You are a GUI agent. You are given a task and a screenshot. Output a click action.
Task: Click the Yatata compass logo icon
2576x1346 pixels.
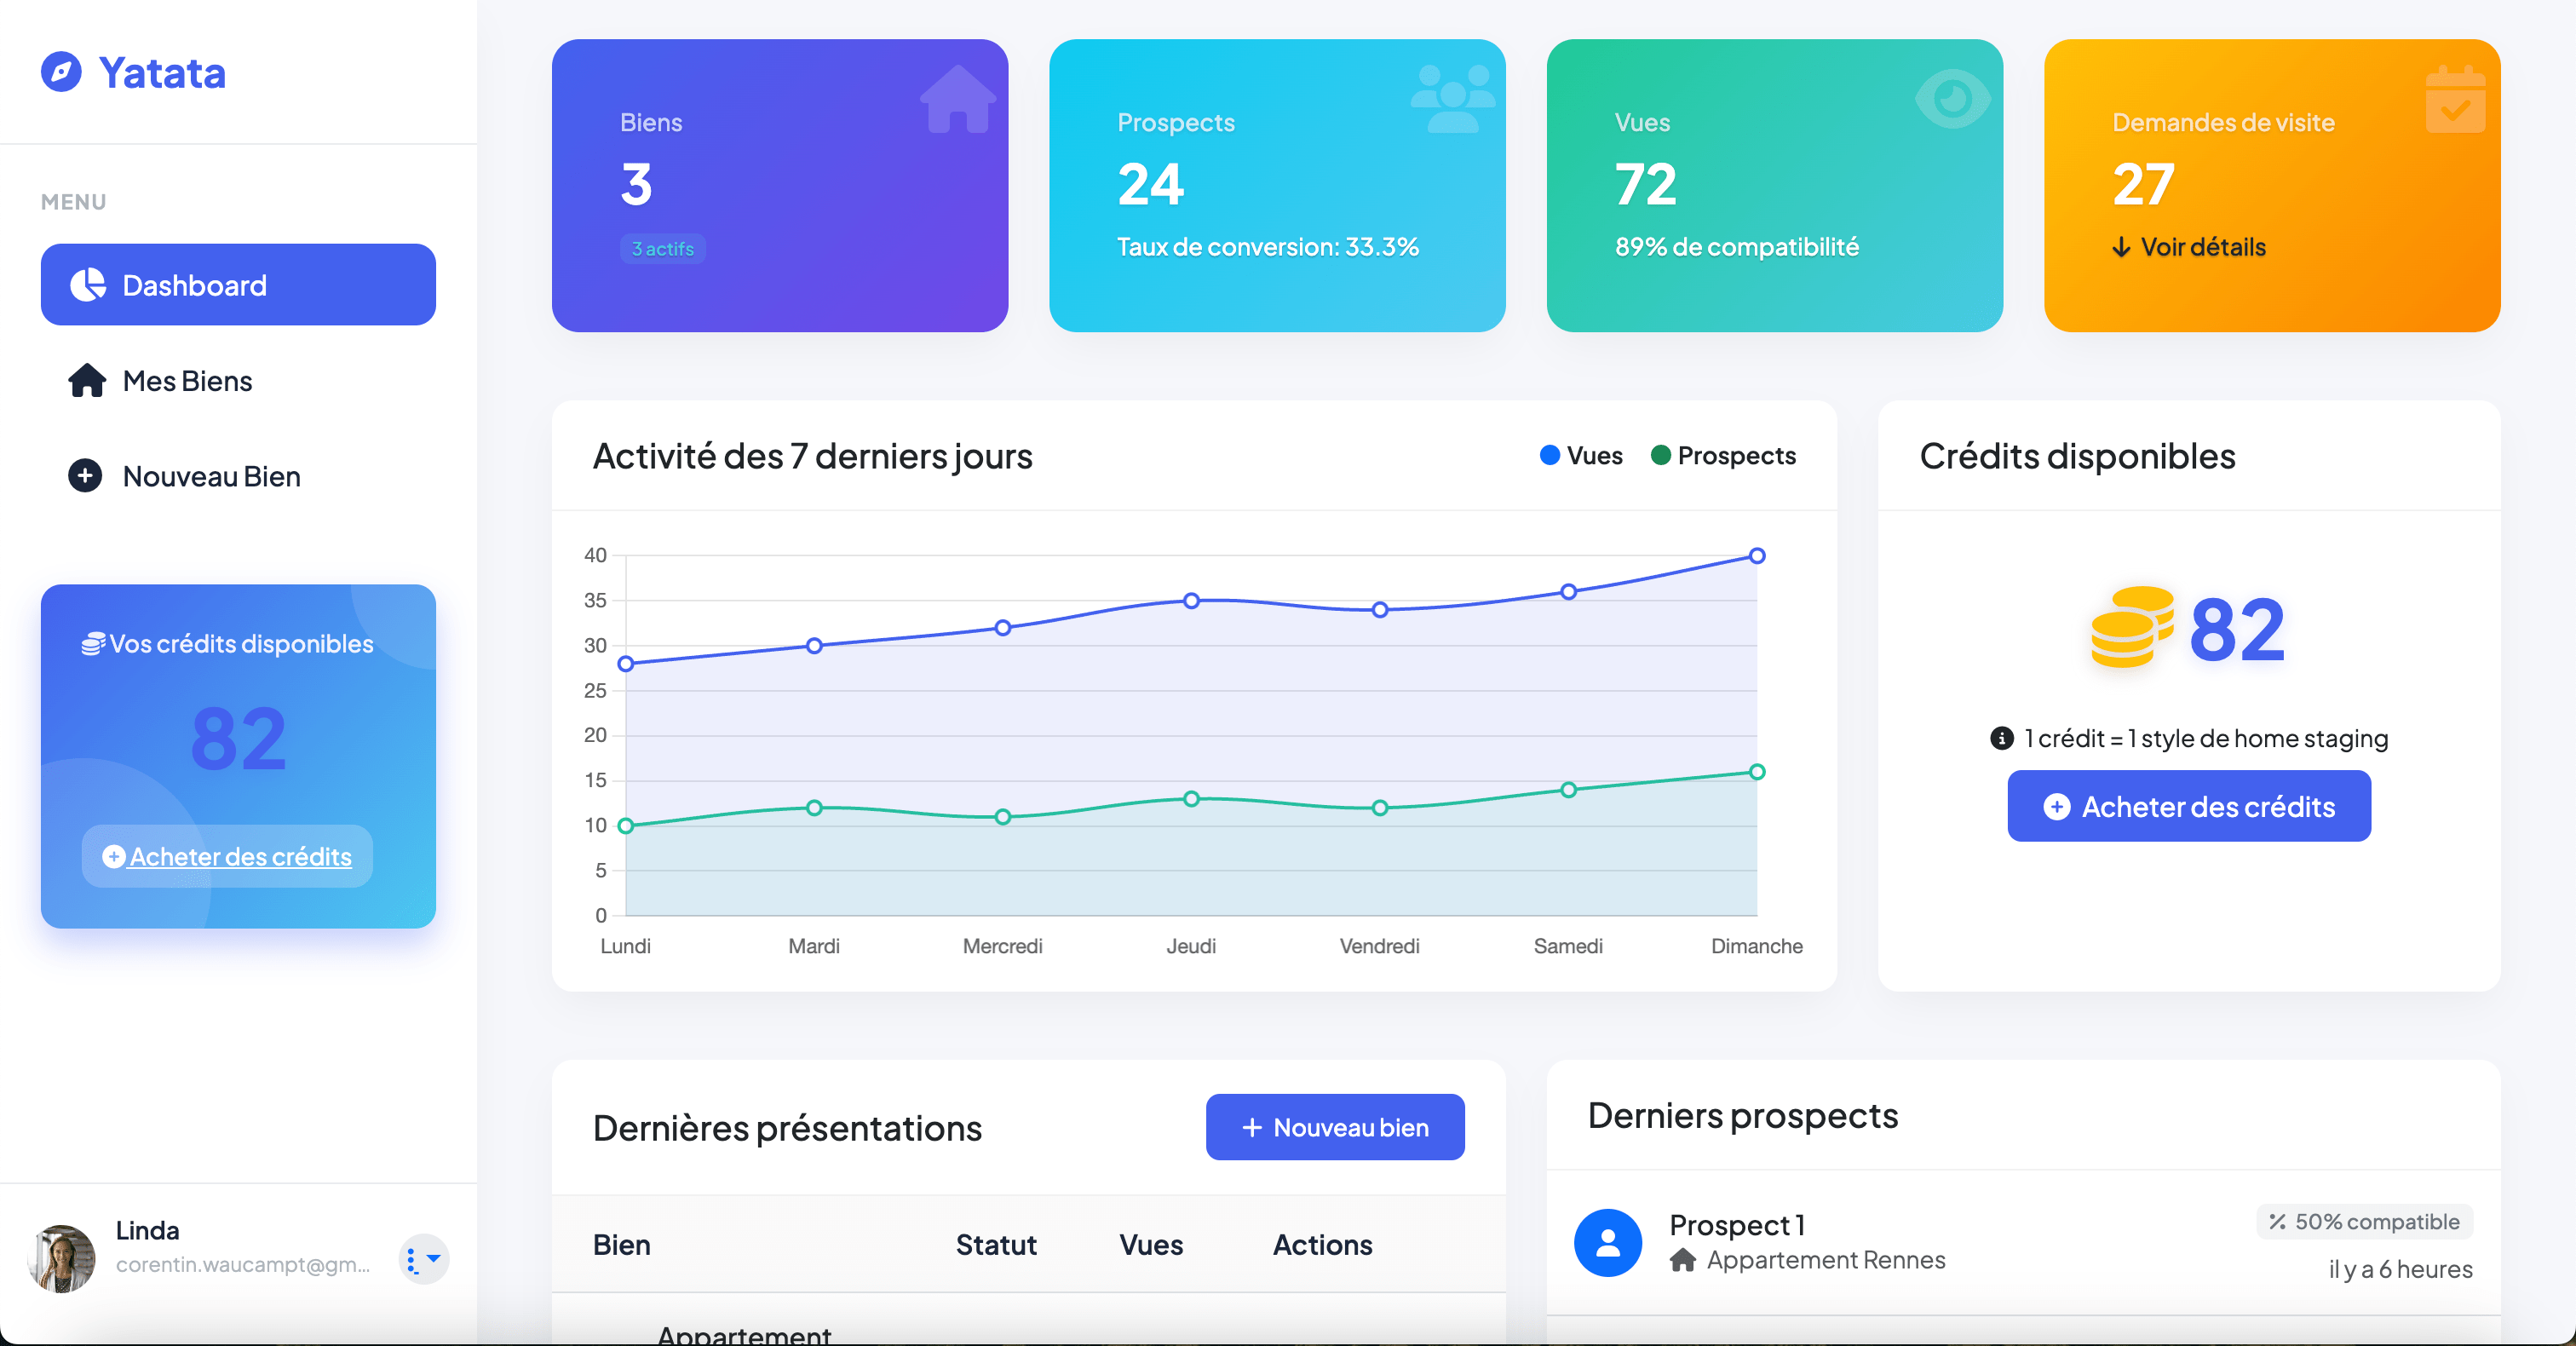pos(61,72)
